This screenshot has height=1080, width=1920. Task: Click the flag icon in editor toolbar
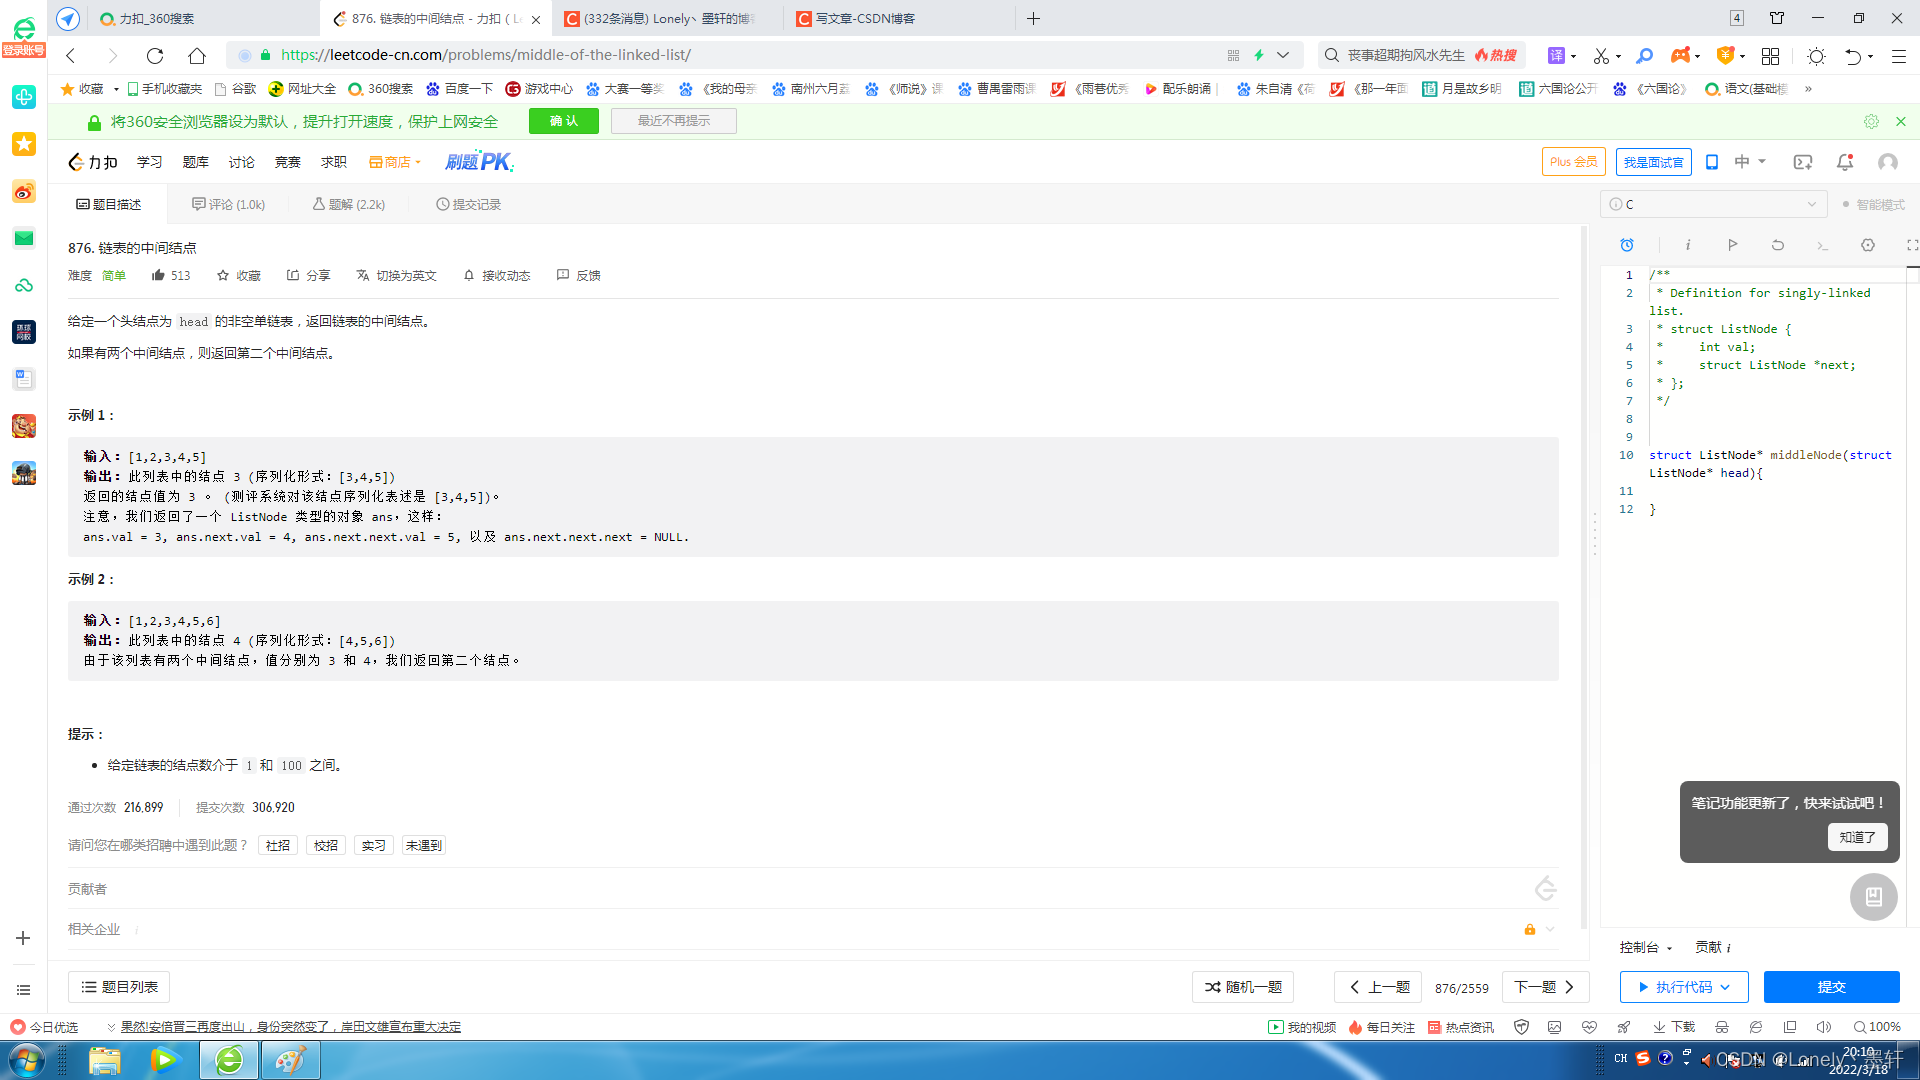(1732, 245)
